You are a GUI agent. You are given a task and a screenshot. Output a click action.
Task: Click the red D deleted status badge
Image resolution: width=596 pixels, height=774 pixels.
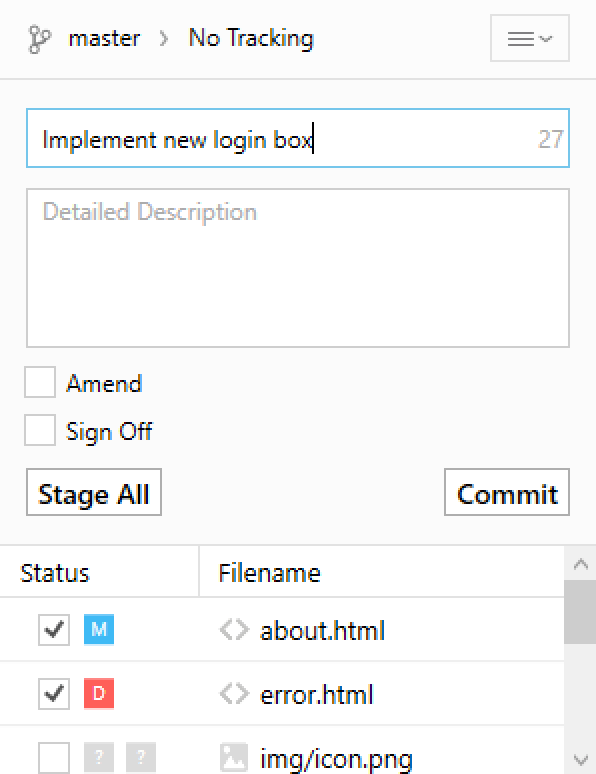pyautogui.click(x=99, y=694)
